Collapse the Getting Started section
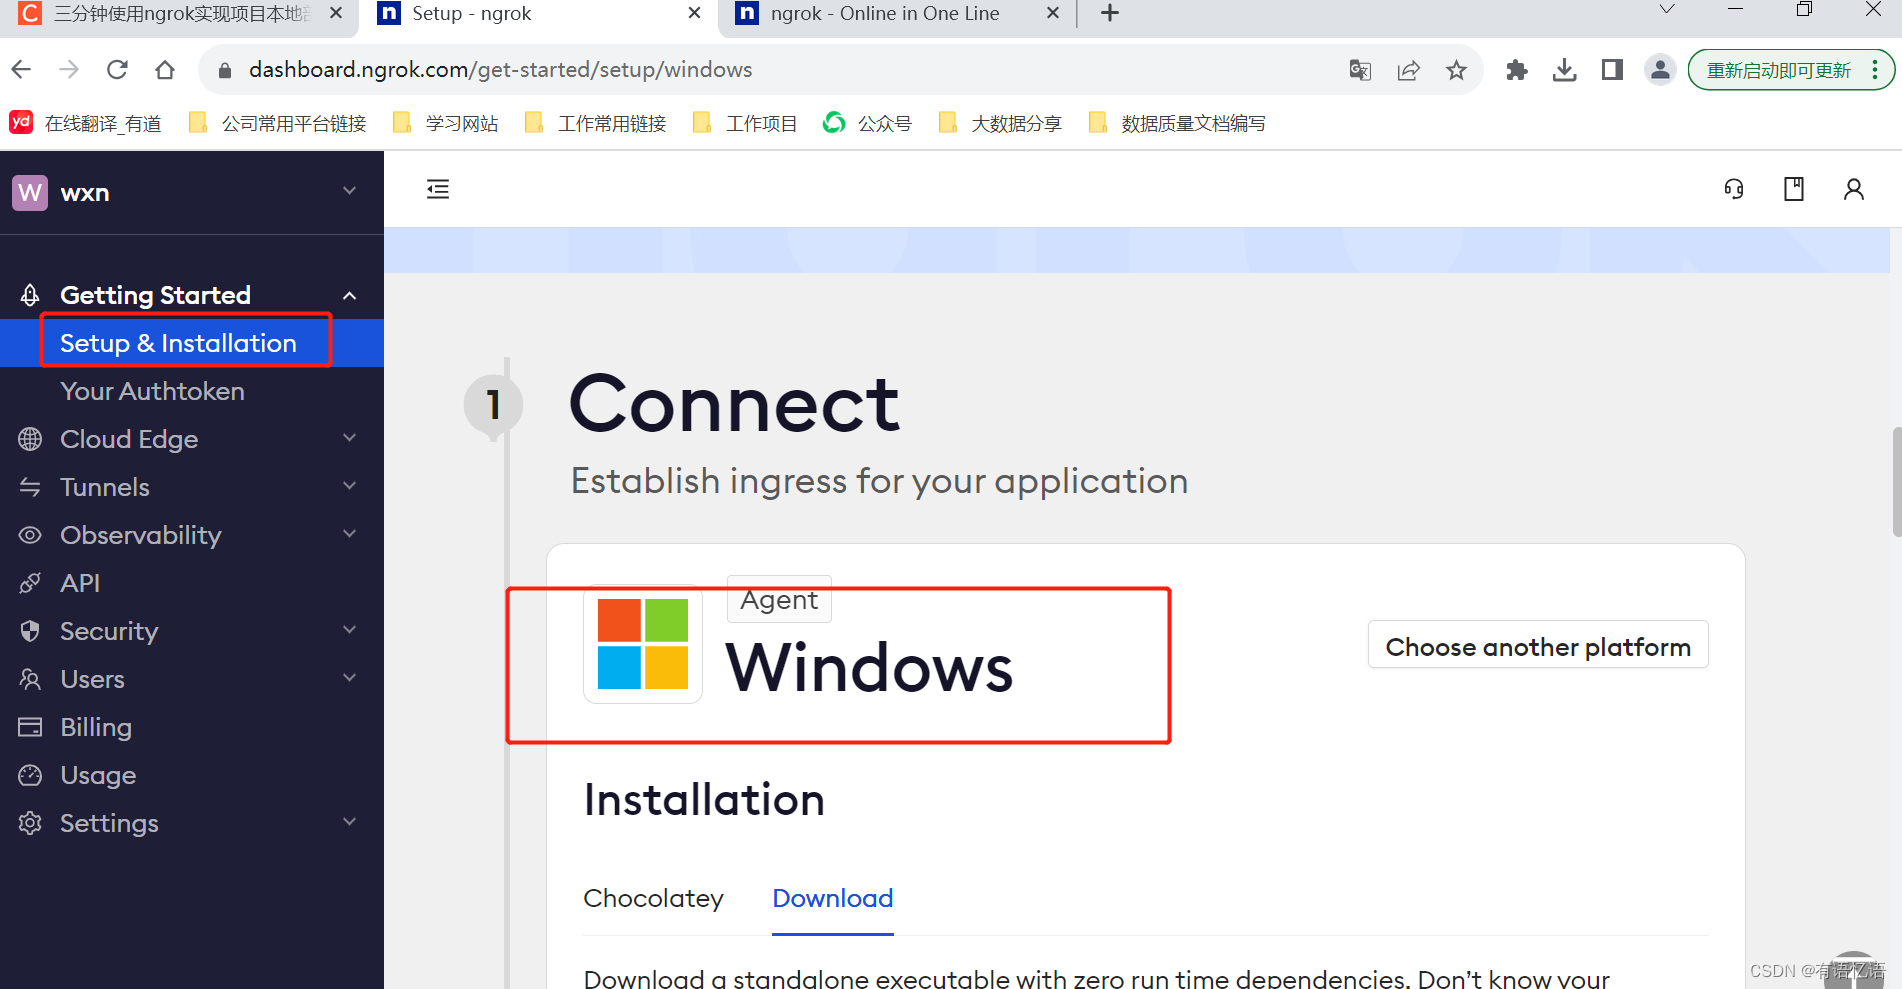Image resolution: width=1902 pixels, height=989 pixels. point(349,295)
